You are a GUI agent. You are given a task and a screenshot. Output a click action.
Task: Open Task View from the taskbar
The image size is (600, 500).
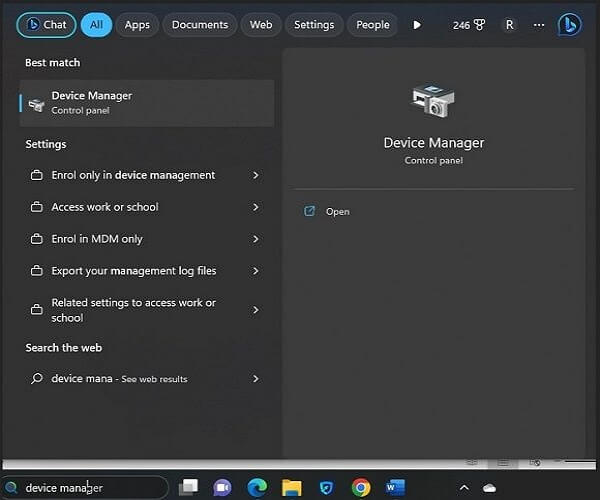point(188,487)
